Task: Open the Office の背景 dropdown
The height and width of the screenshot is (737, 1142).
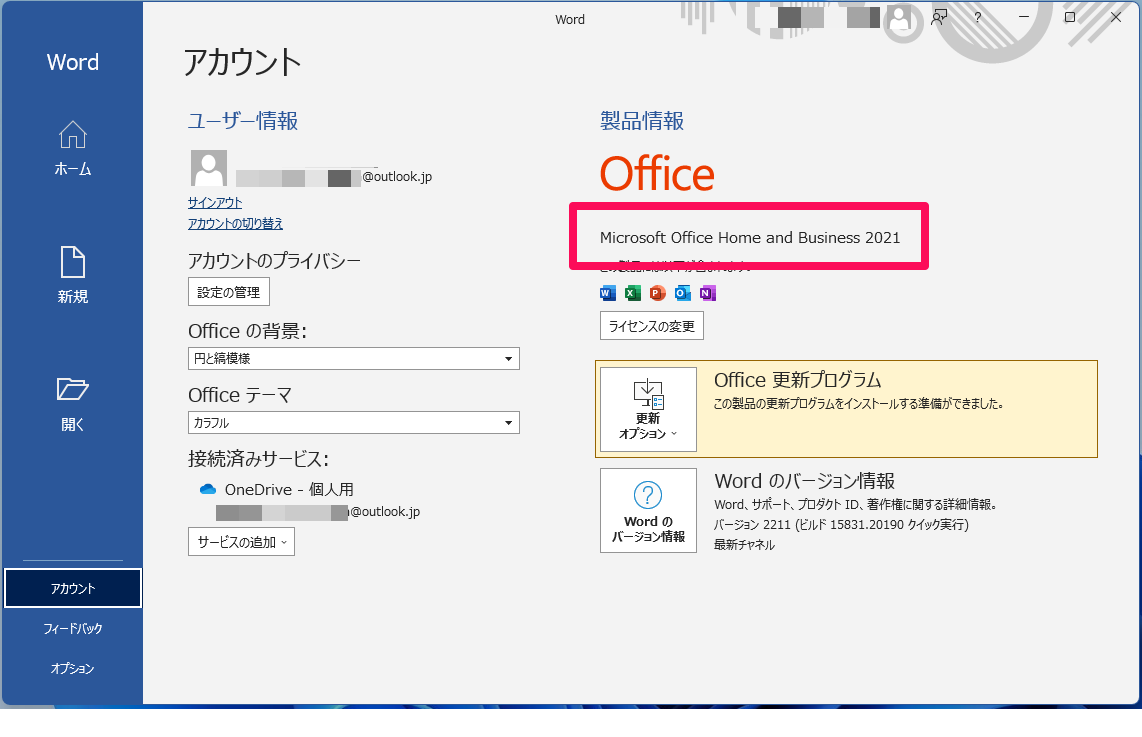Action: [x=353, y=358]
